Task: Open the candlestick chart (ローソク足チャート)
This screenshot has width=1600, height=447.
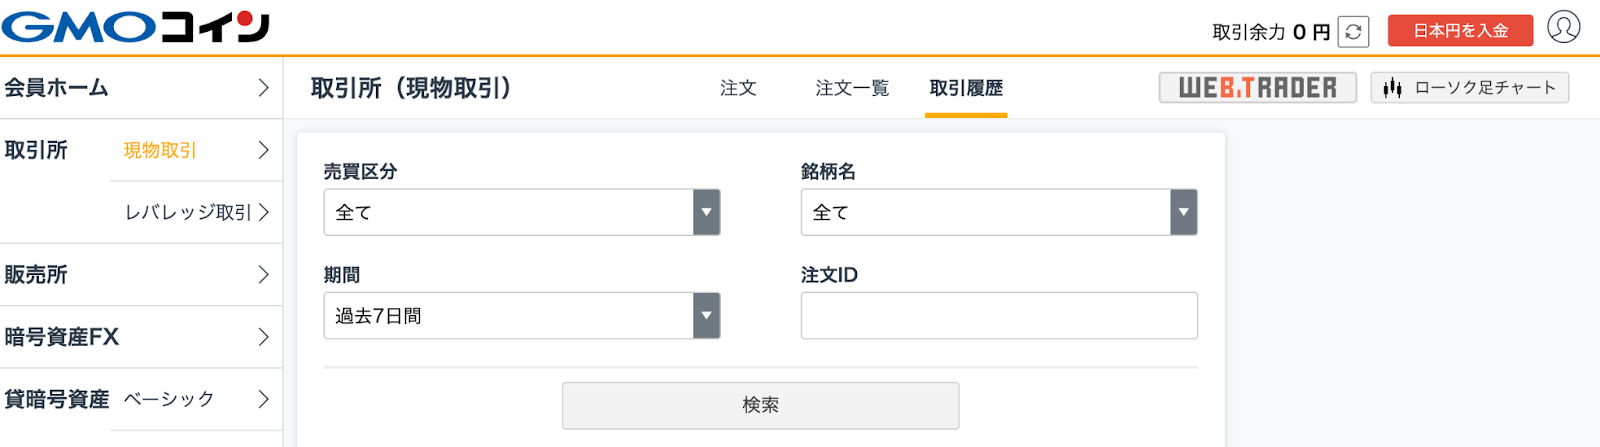Action: tap(1470, 88)
